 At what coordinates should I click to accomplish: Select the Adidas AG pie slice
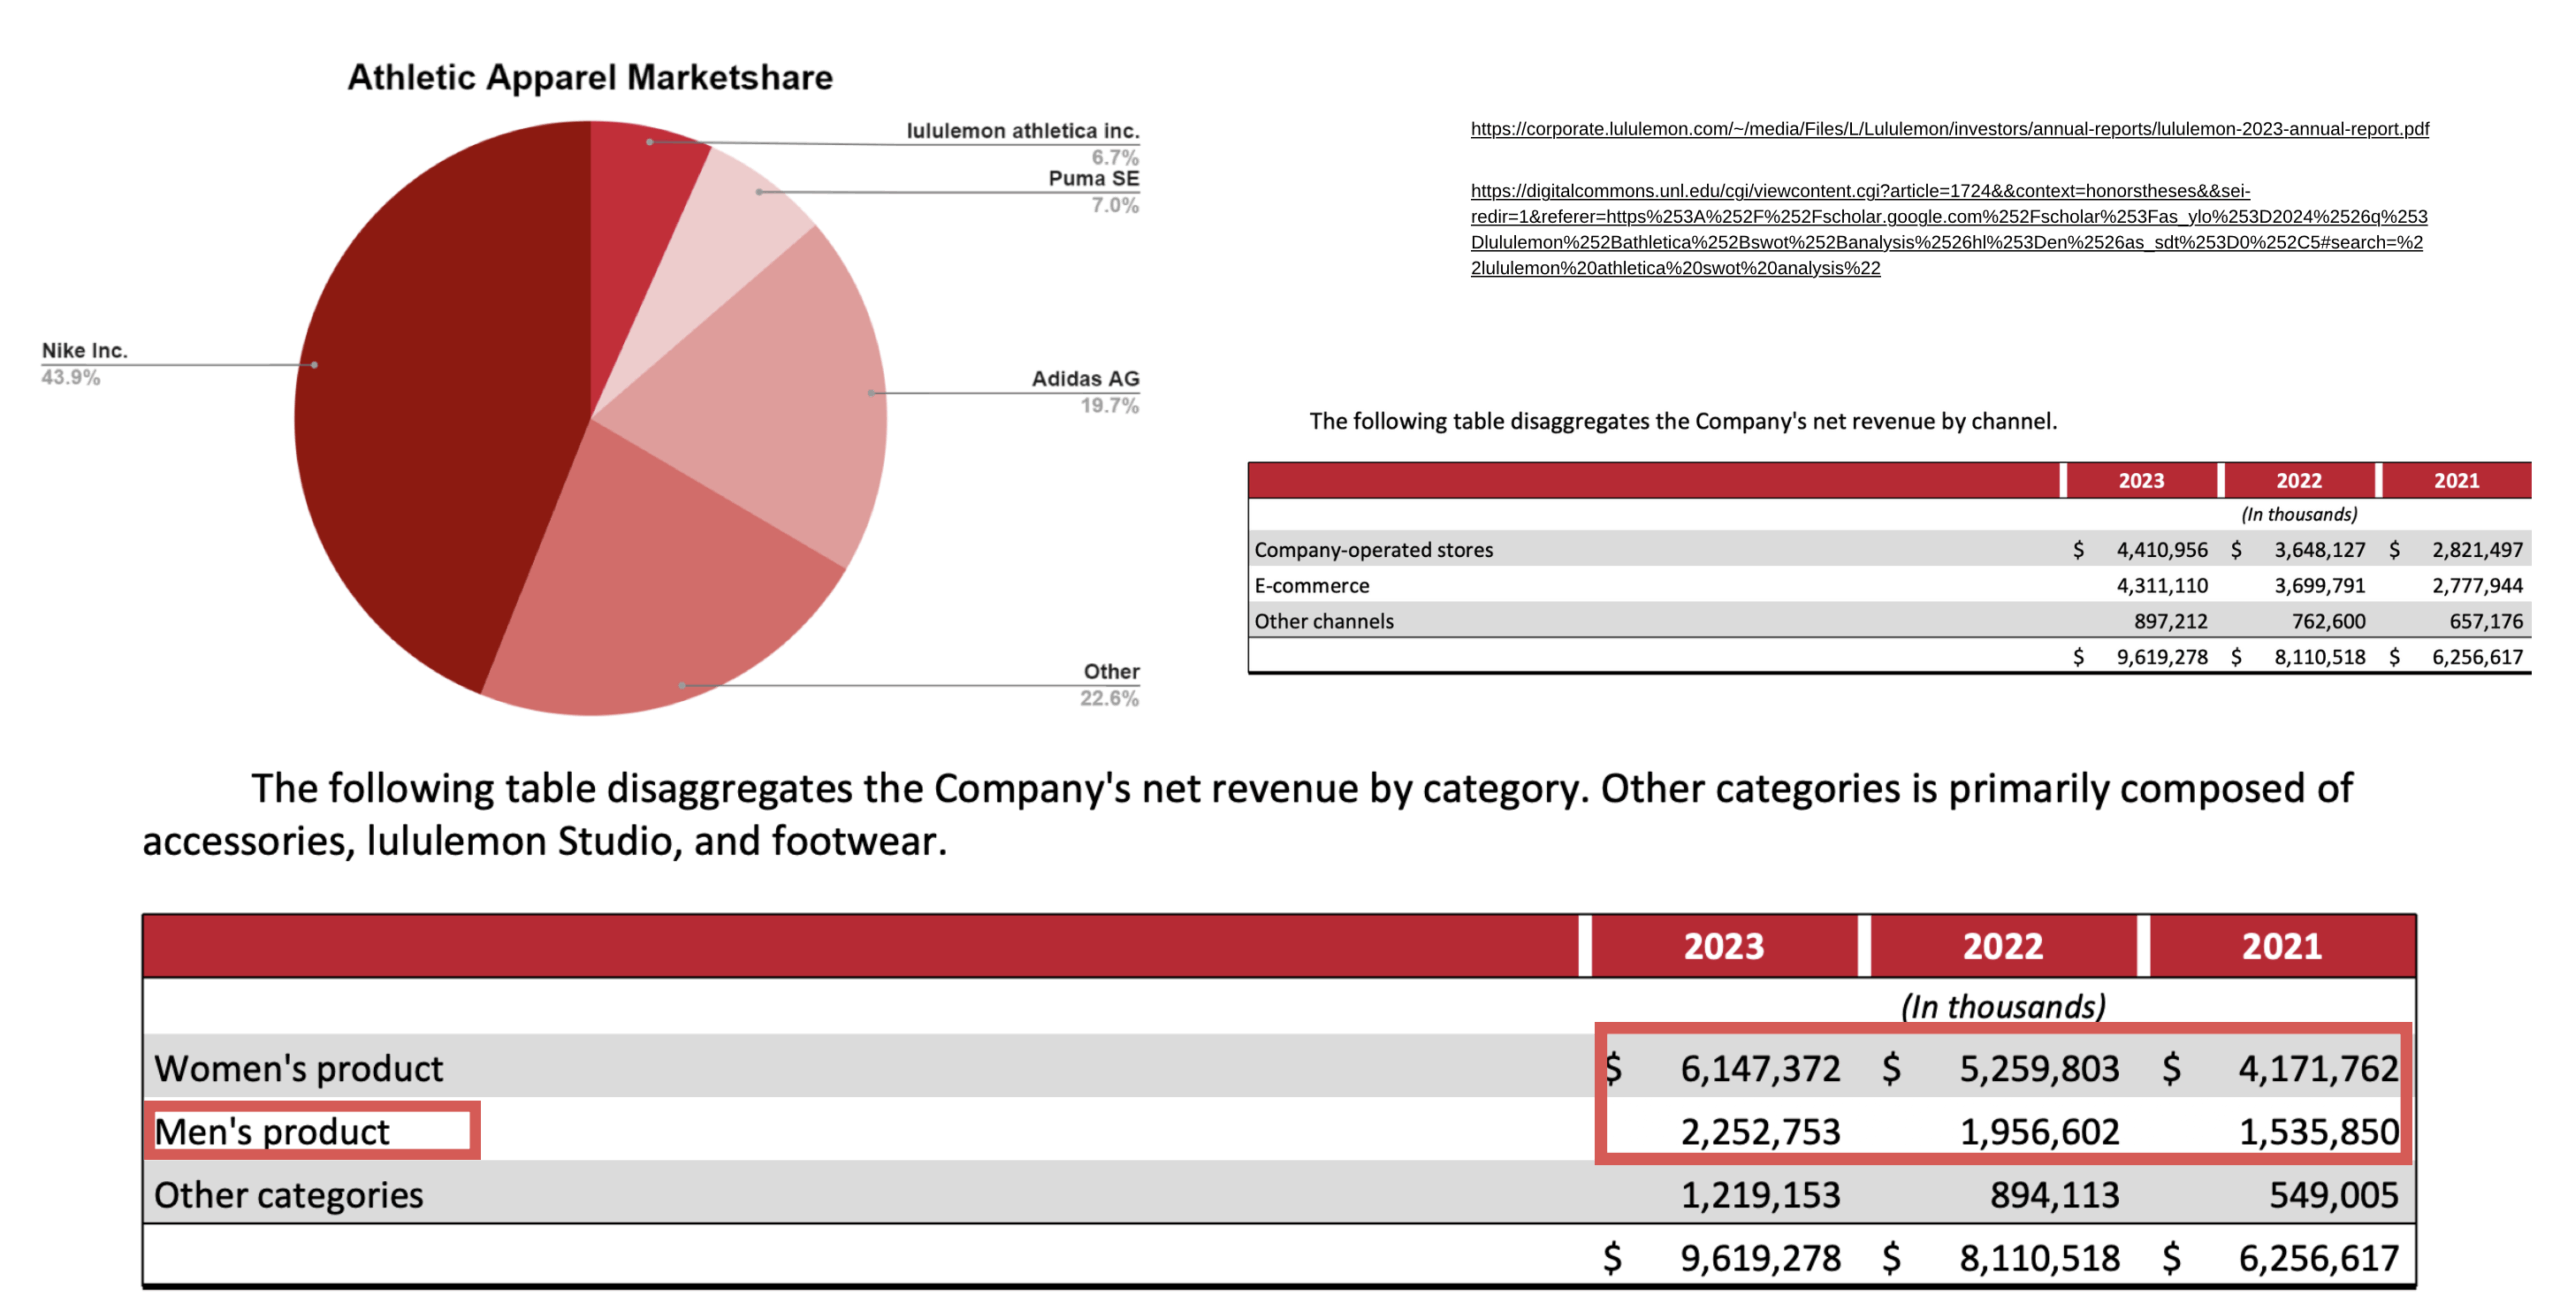click(x=770, y=400)
